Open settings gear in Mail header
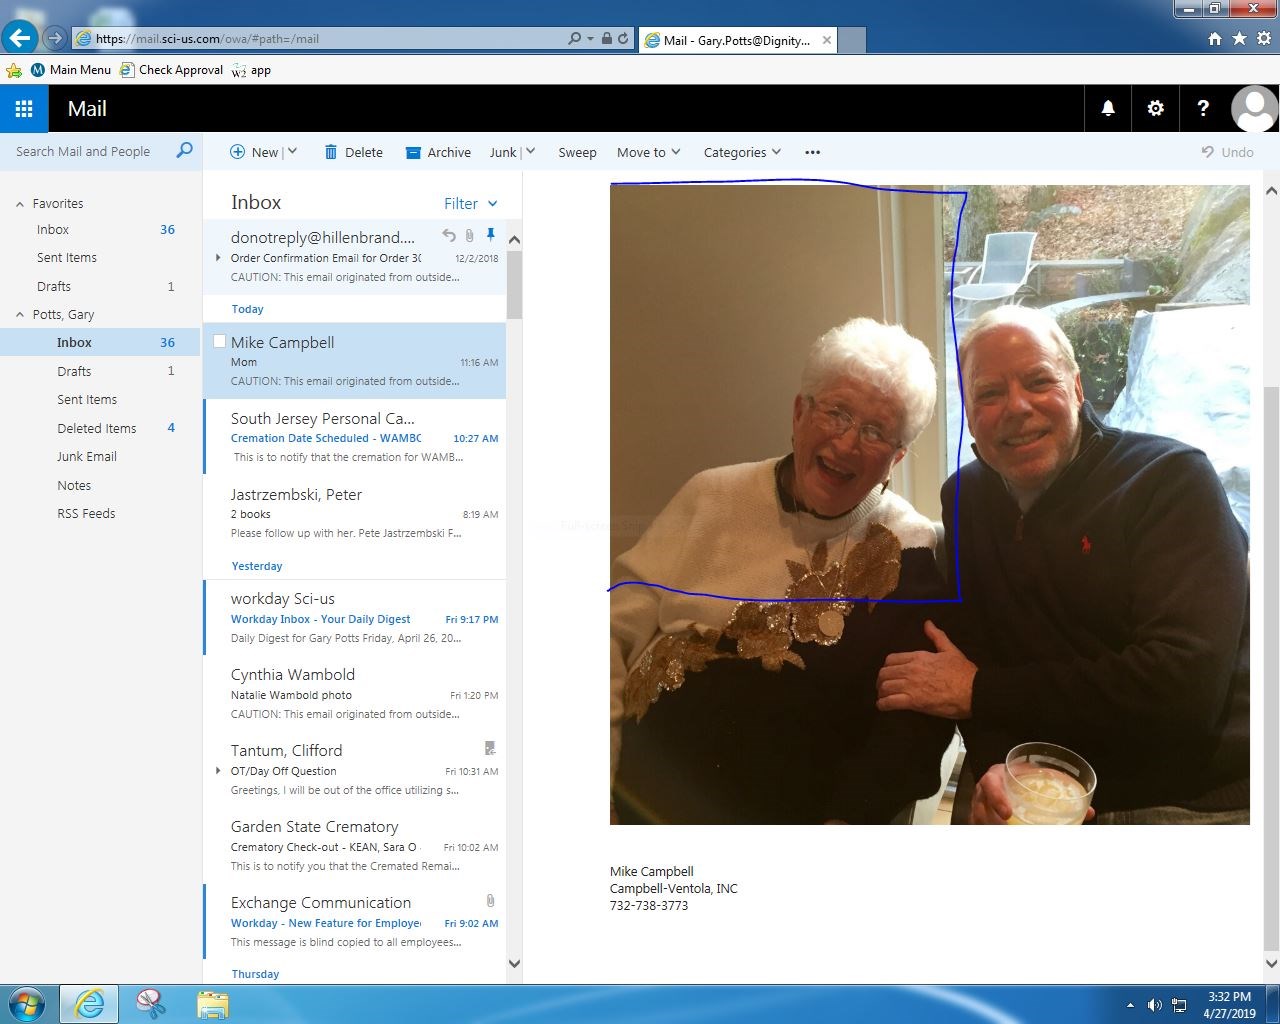 coord(1156,109)
